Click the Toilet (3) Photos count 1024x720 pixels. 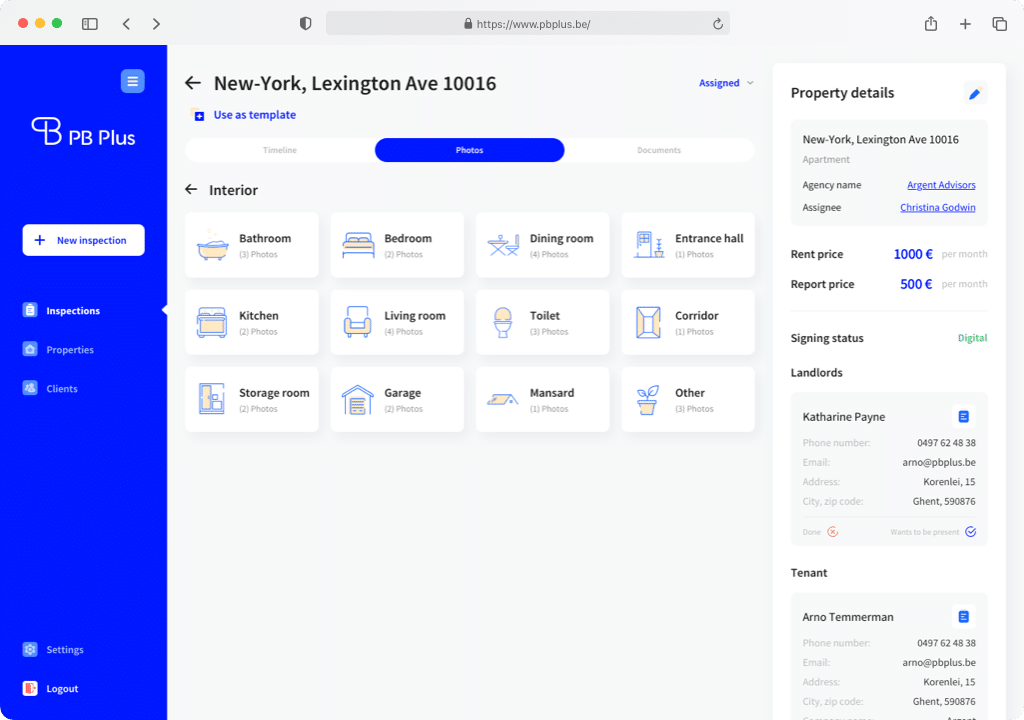tap(549, 332)
